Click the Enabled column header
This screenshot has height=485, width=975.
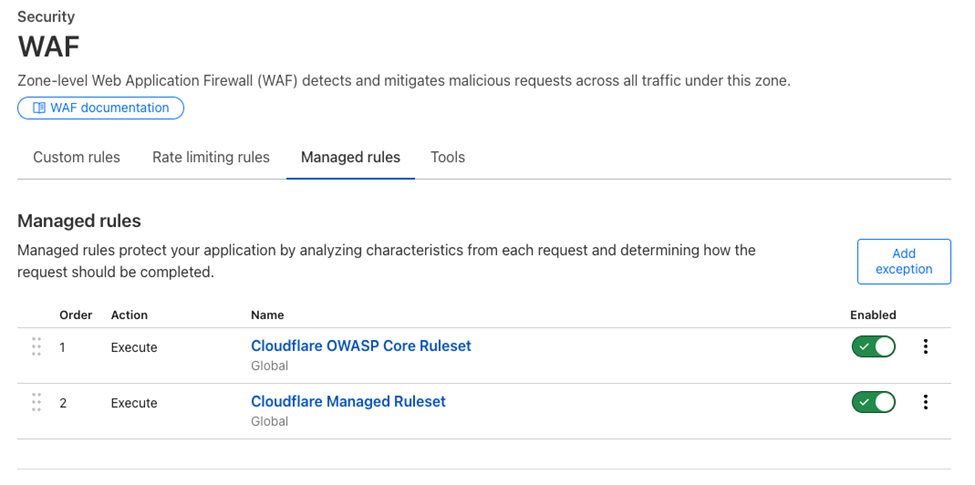[873, 315]
